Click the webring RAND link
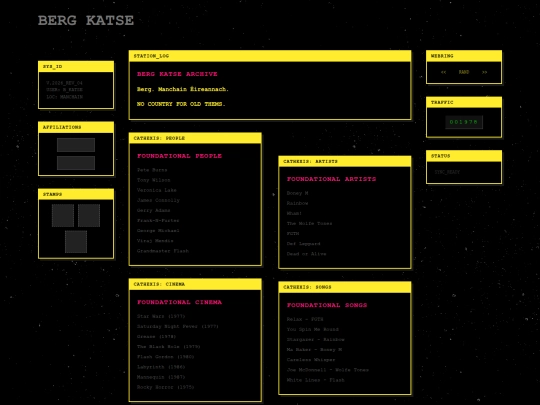The height and width of the screenshot is (405, 540). click(x=464, y=72)
